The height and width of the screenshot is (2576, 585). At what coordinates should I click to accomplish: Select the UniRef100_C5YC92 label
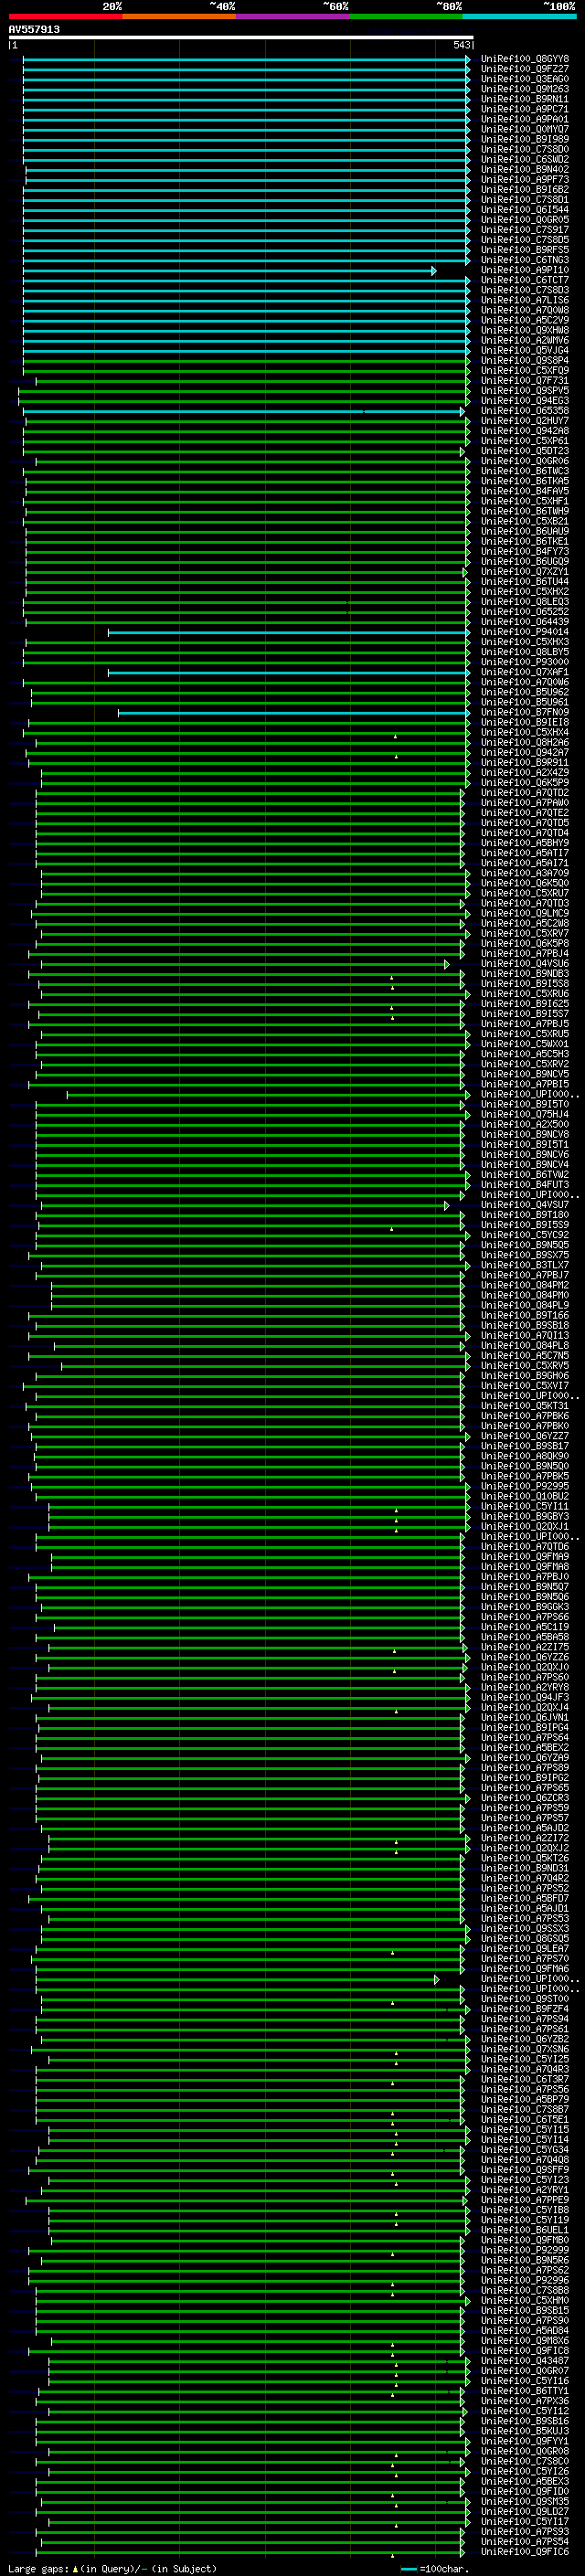524,1235
